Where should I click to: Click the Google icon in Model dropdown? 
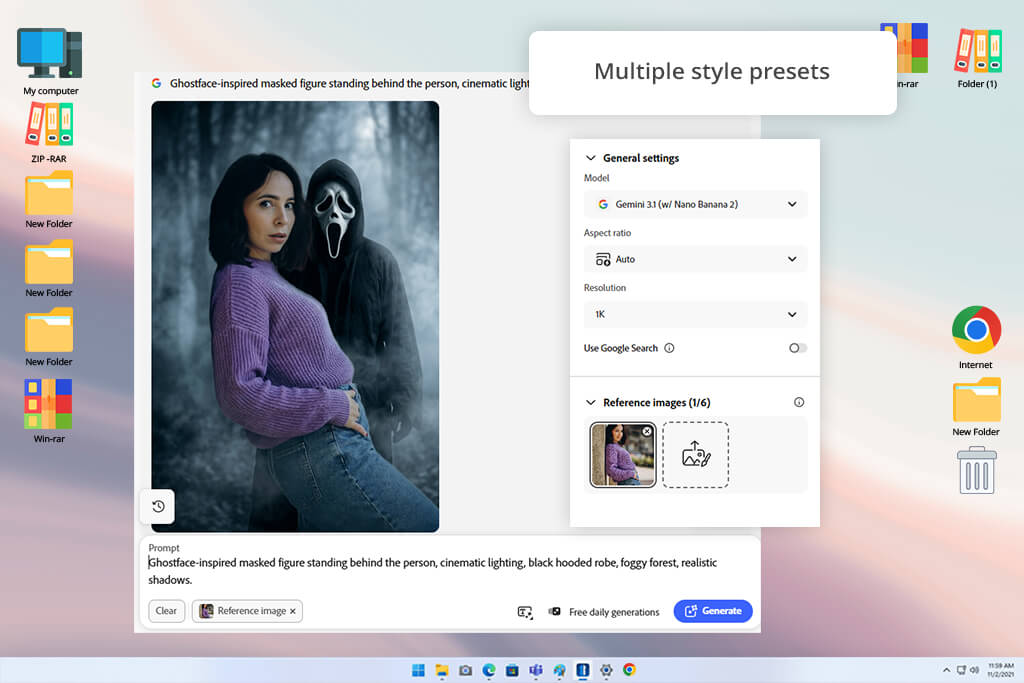click(x=603, y=204)
